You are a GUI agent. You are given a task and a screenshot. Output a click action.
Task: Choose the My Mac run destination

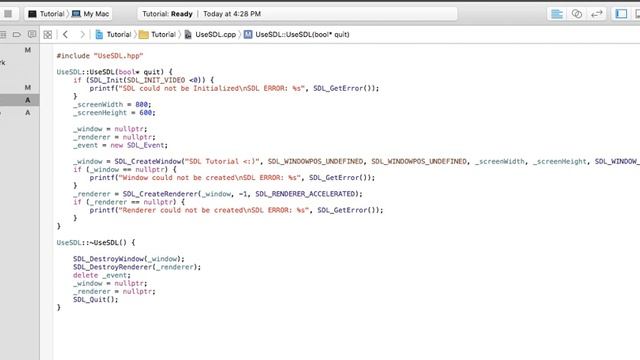[x=90, y=14]
